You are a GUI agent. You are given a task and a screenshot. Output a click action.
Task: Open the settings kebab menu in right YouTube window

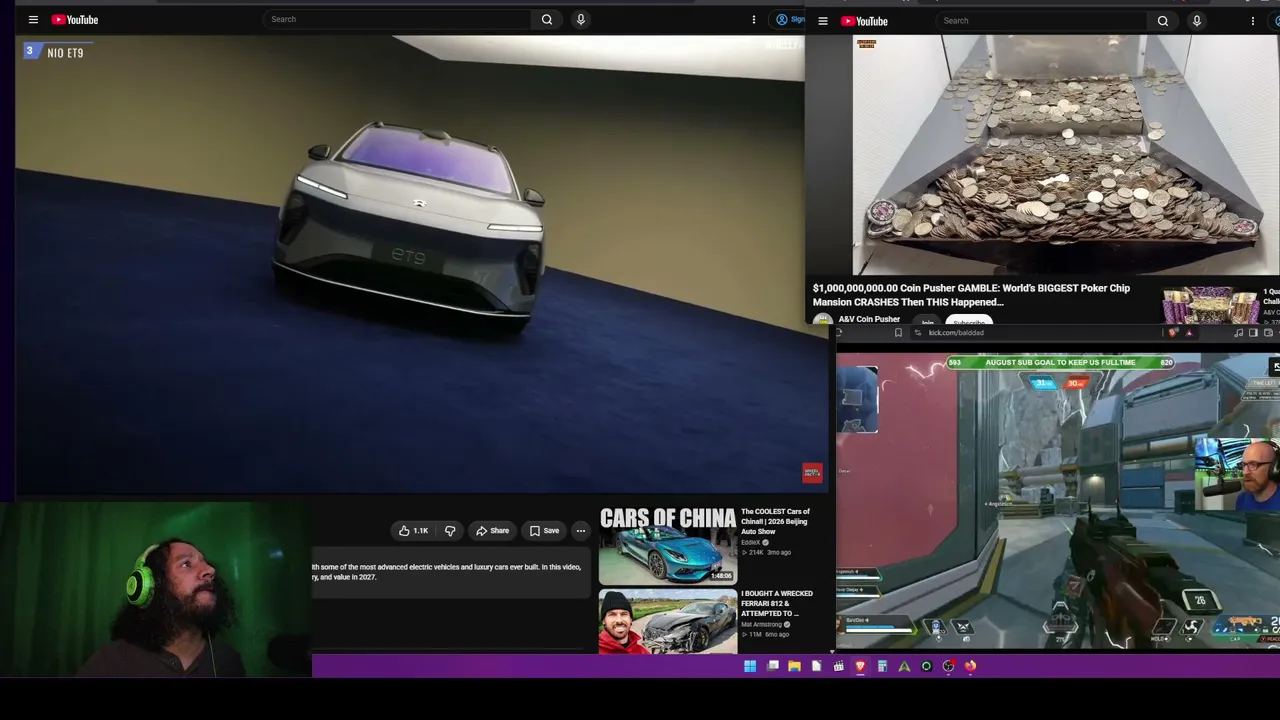click(x=1253, y=21)
